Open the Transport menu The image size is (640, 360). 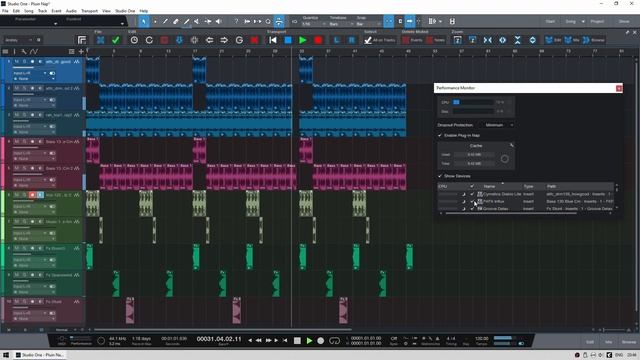click(x=89, y=11)
